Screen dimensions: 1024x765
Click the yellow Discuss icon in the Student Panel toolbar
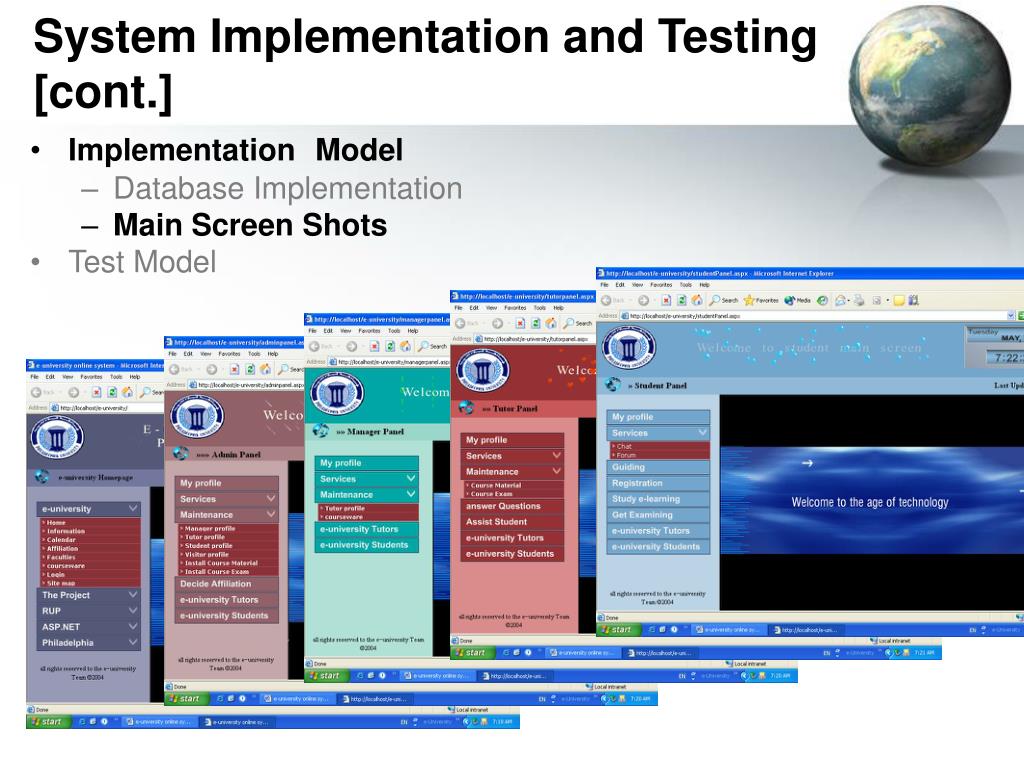899,301
